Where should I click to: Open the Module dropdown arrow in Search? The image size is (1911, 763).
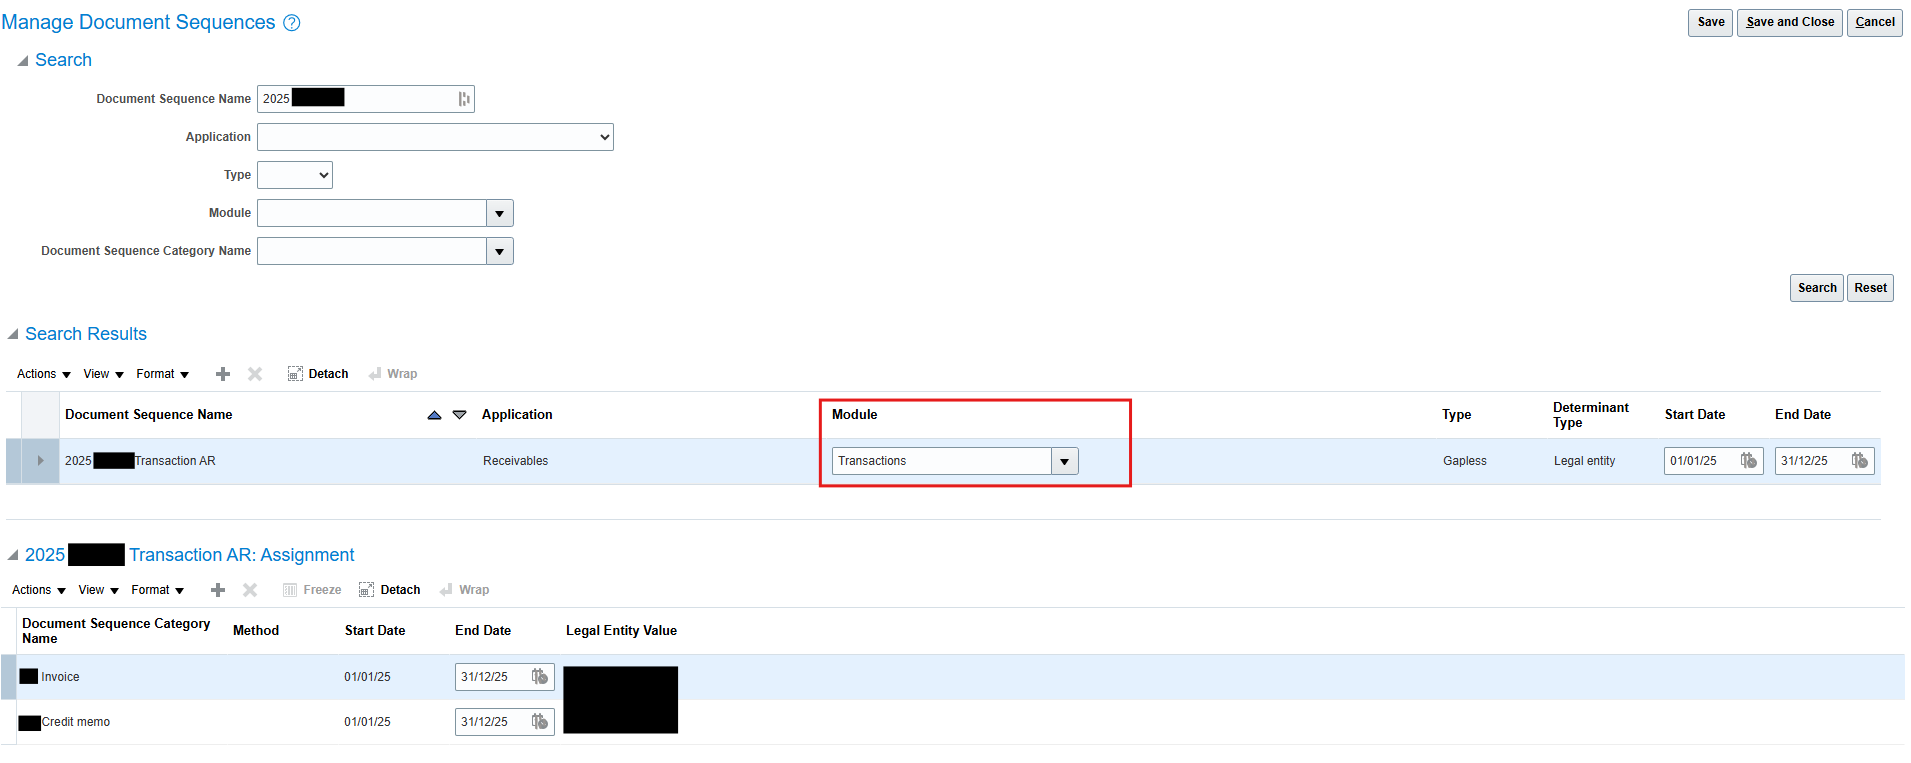click(500, 213)
